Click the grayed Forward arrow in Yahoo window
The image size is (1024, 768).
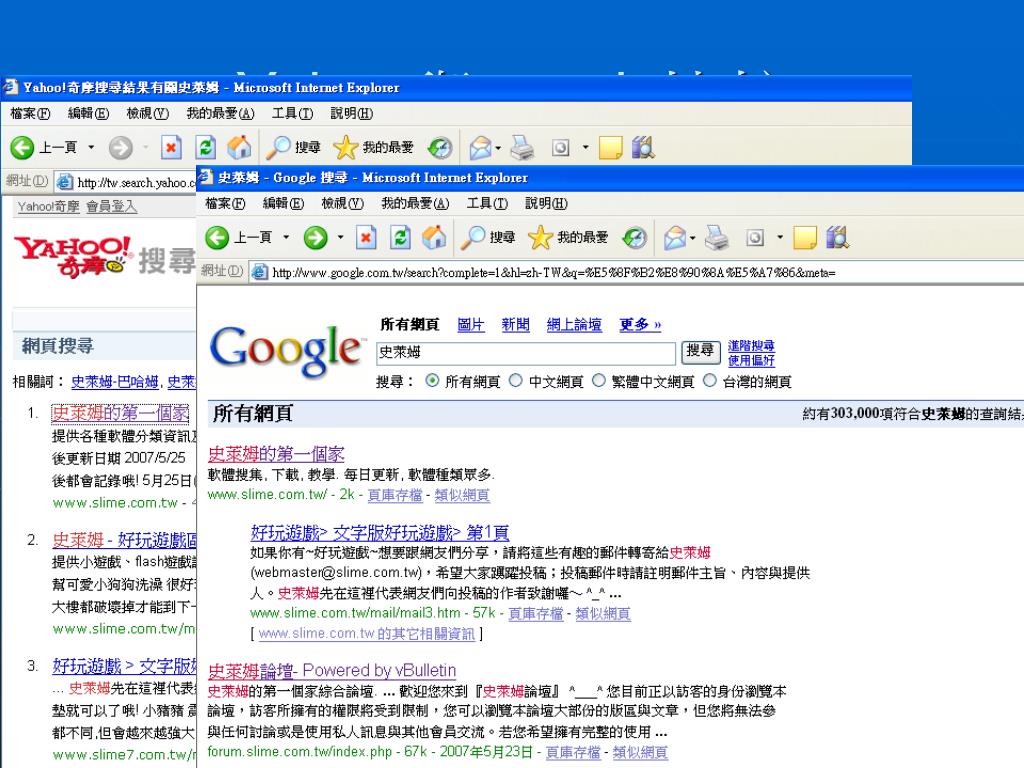click(120, 148)
